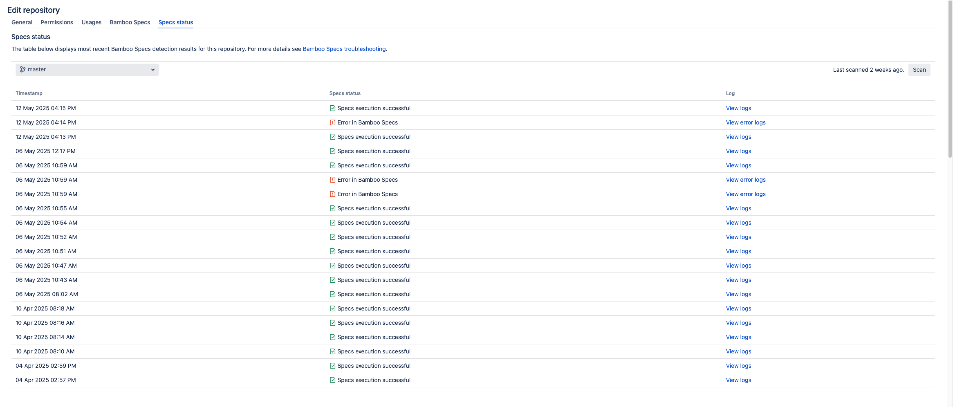View logs for 12 May 04:15 PM
Screen dimensions: 953x407
(738, 108)
